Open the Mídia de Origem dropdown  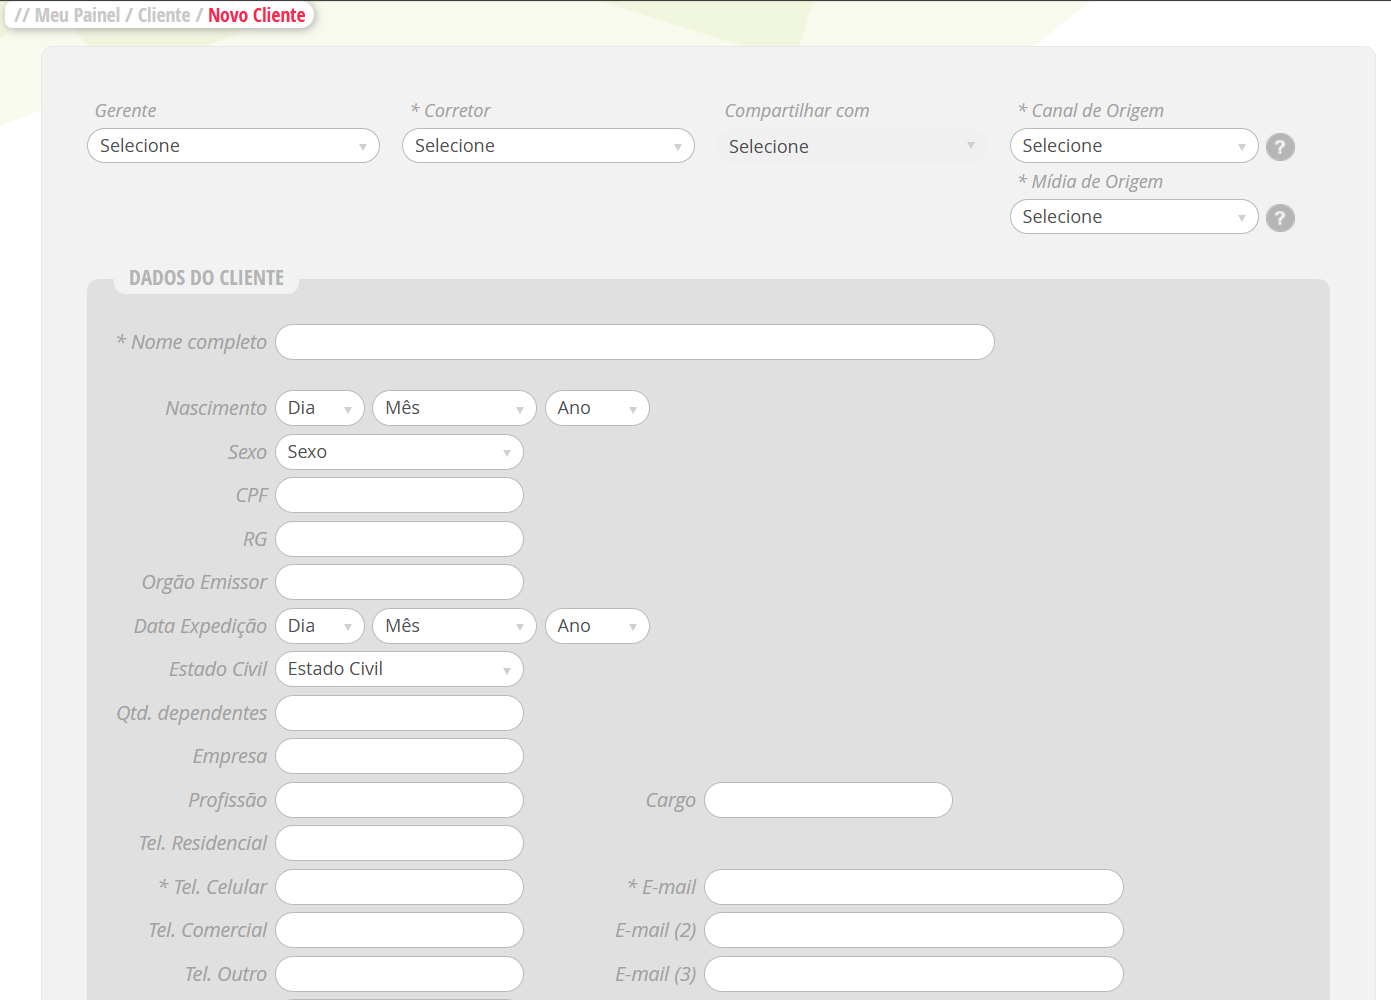pos(1134,217)
